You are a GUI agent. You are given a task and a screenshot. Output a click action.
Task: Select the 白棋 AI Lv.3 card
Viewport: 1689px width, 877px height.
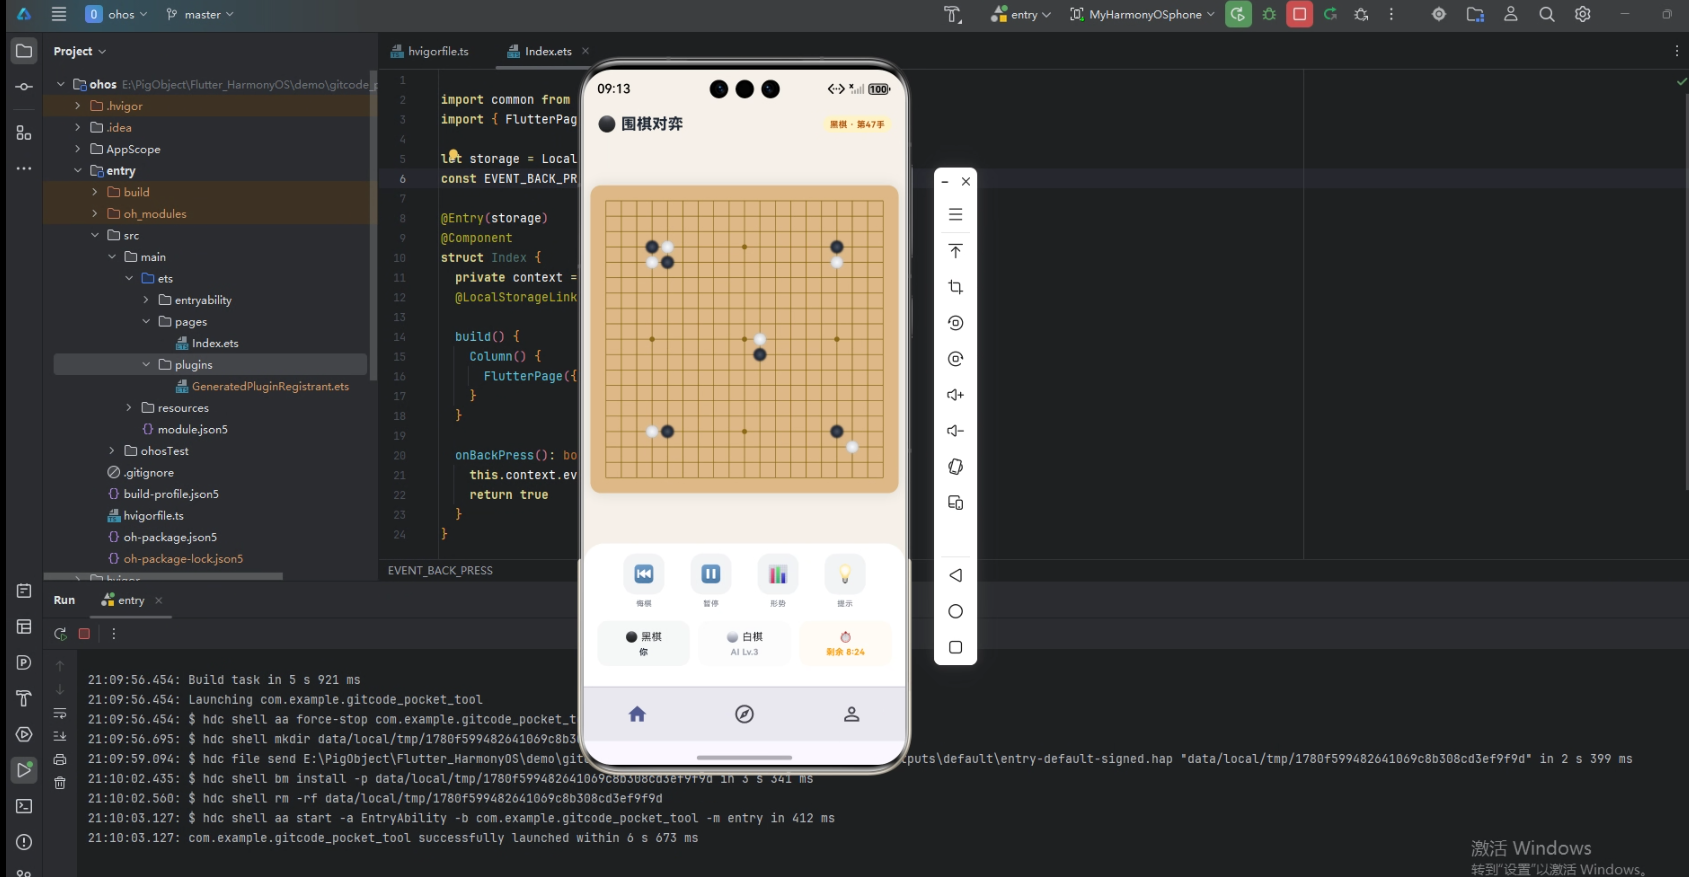pyautogui.click(x=744, y=643)
